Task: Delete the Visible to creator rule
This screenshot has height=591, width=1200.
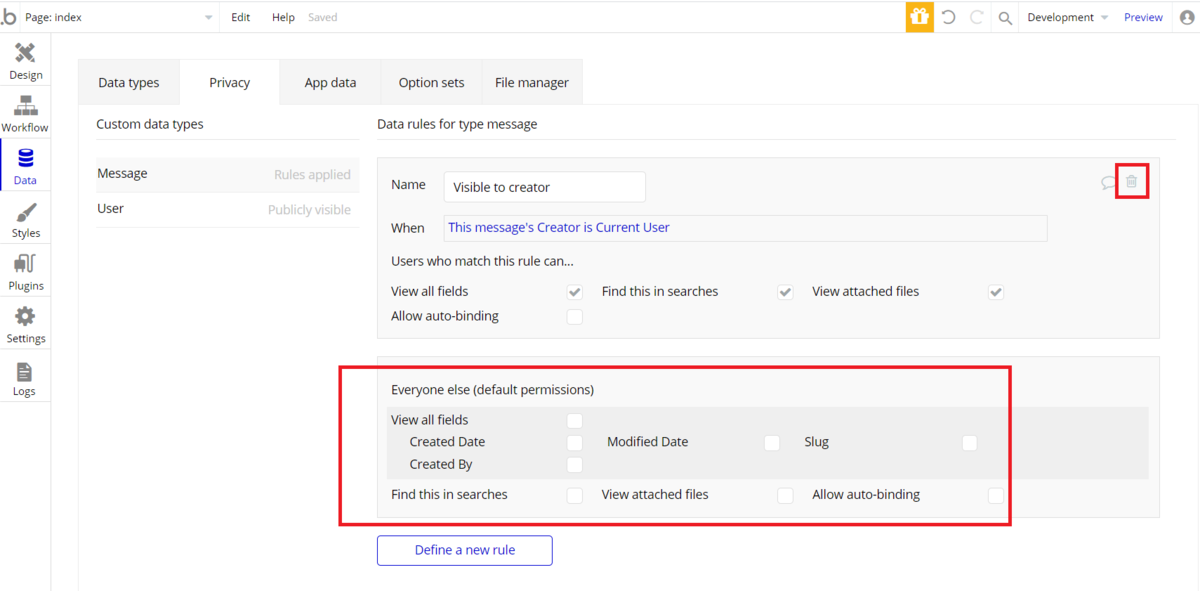Action: (x=1131, y=182)
